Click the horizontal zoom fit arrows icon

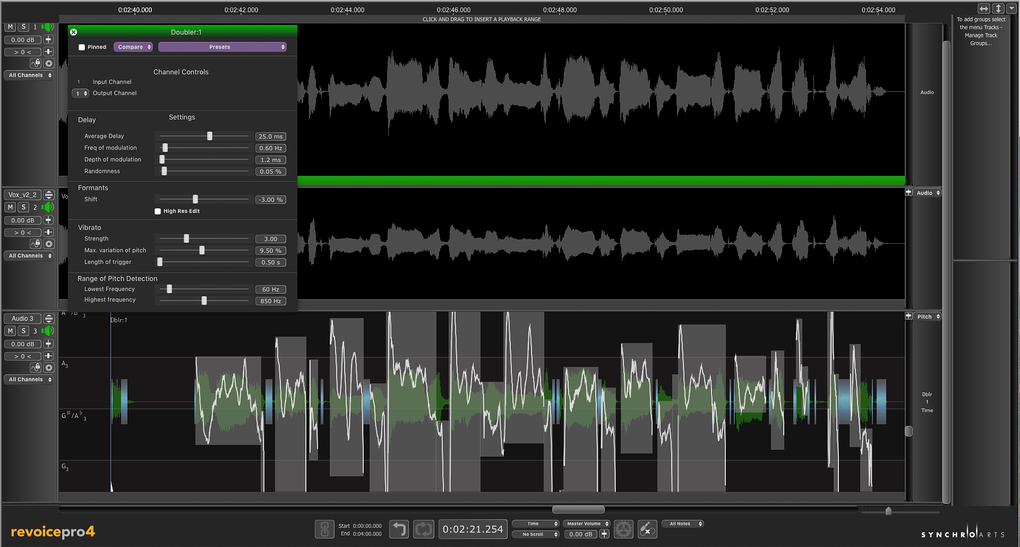click(984, 8)
